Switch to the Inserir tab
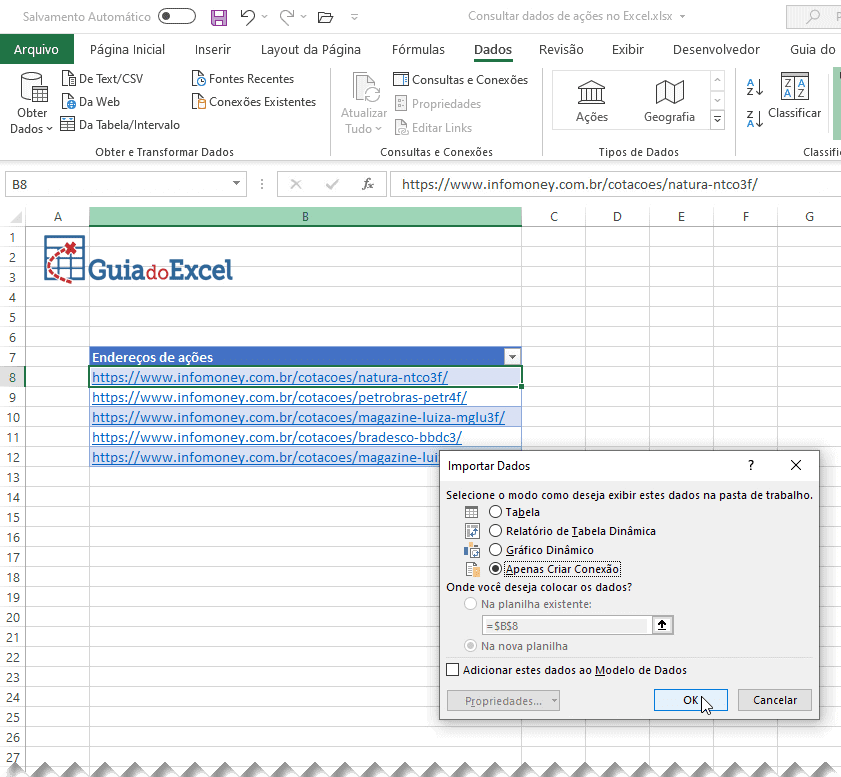841x777 pixels. tap(212, 49)
